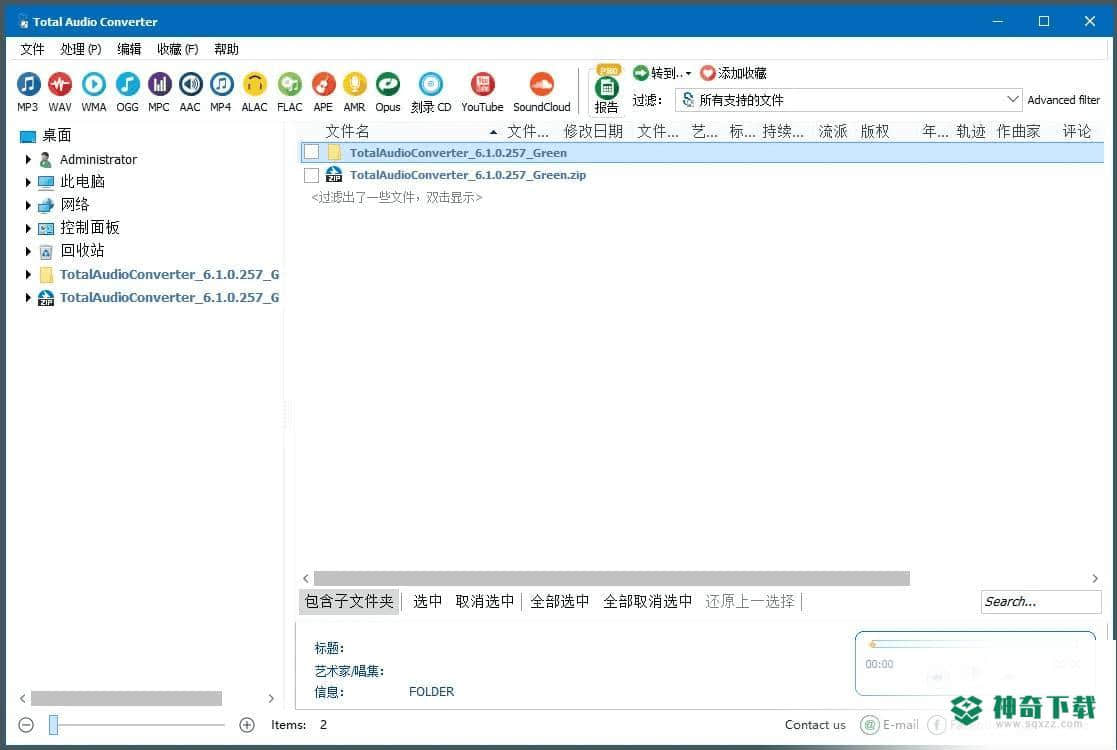Click the 作曲家 composer column header
This screenshot has width=1117, height=750.
click(1019, 131)
